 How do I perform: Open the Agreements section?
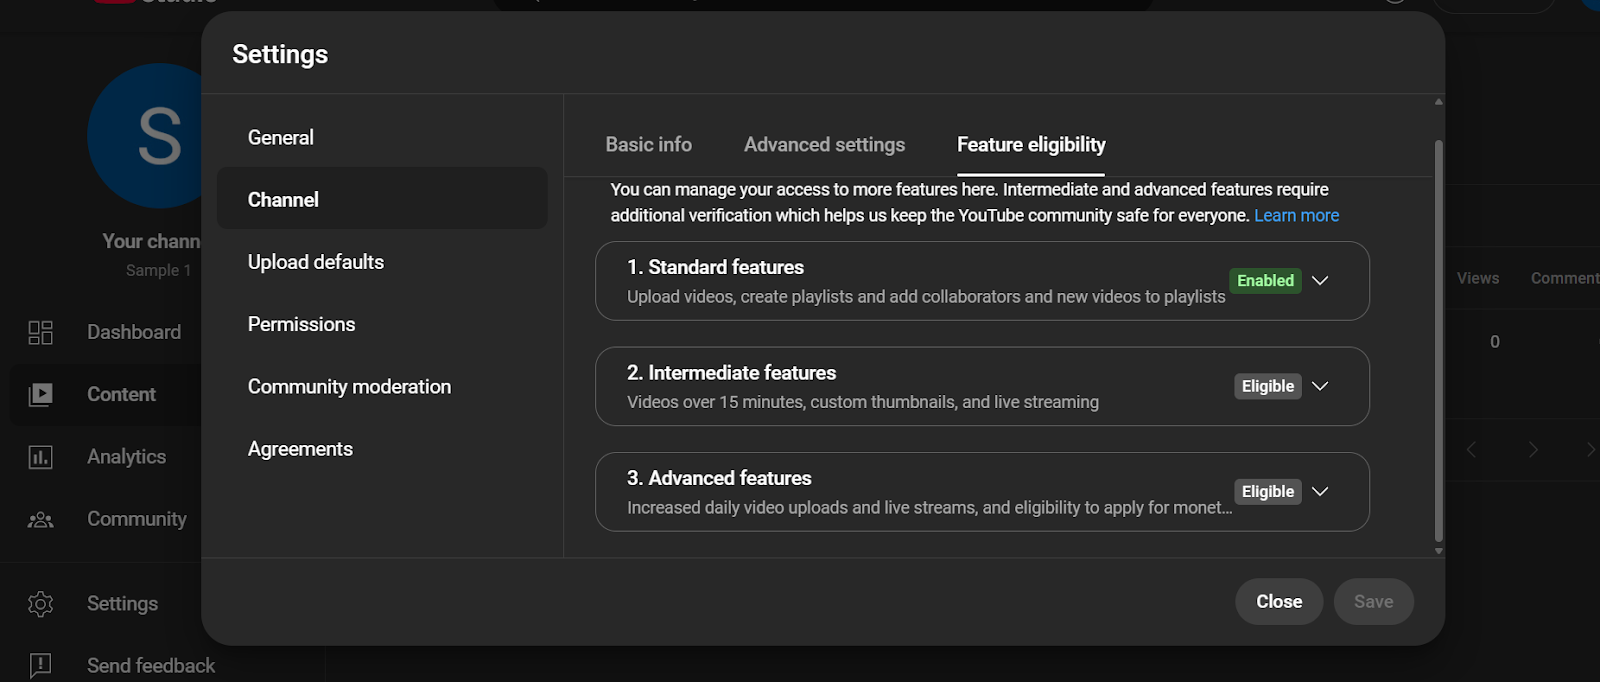[382, 449]
